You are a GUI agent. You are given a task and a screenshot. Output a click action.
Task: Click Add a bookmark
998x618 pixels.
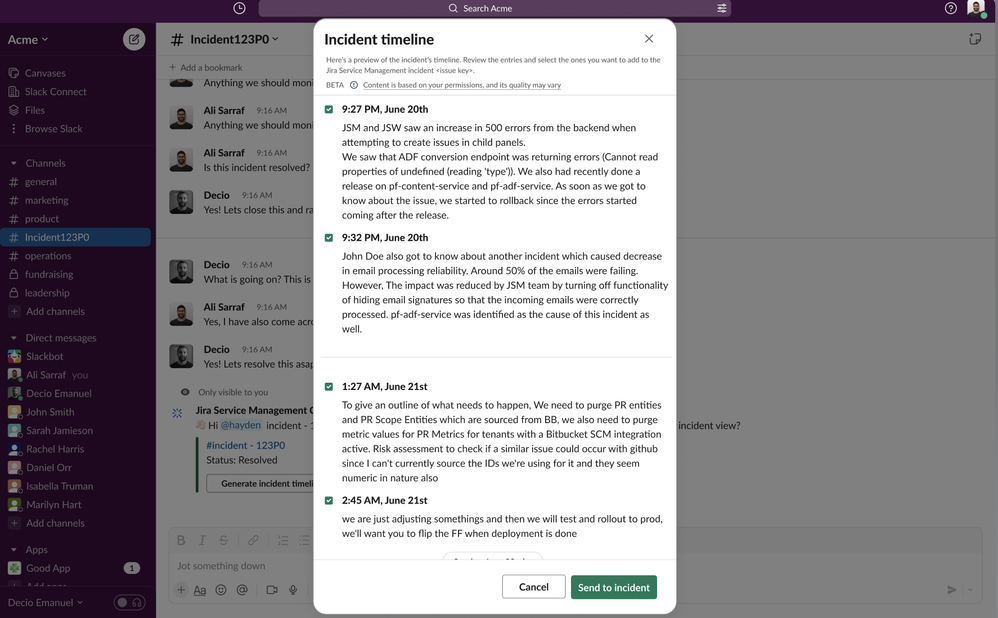[x=206, y=67]
